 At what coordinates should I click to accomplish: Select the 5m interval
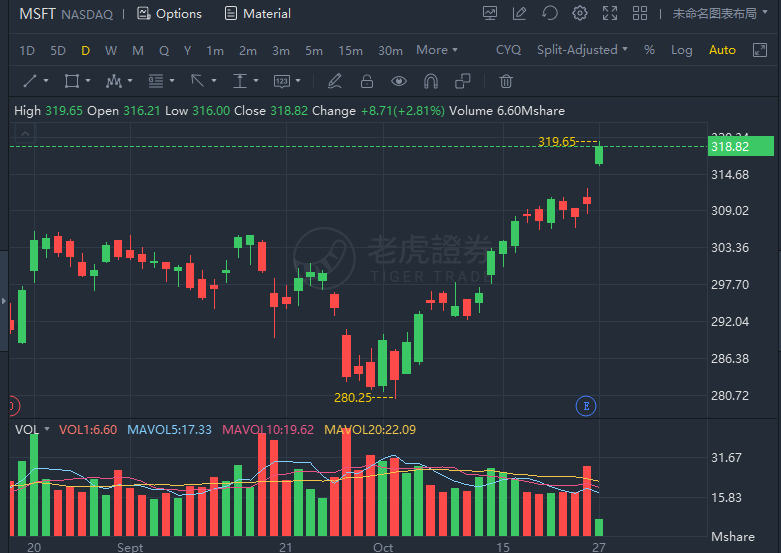click(x=314, y=50)
